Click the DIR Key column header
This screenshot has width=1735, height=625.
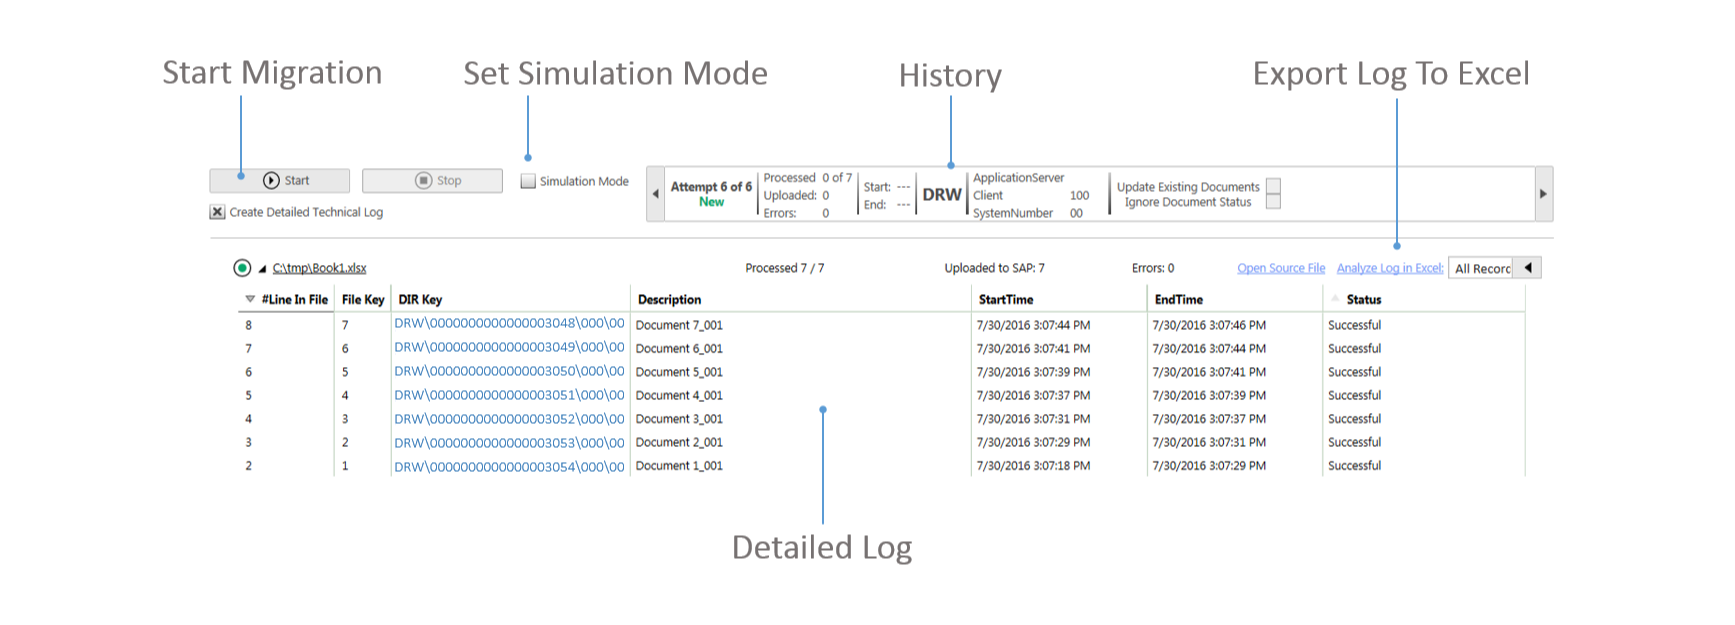[420, 299]
